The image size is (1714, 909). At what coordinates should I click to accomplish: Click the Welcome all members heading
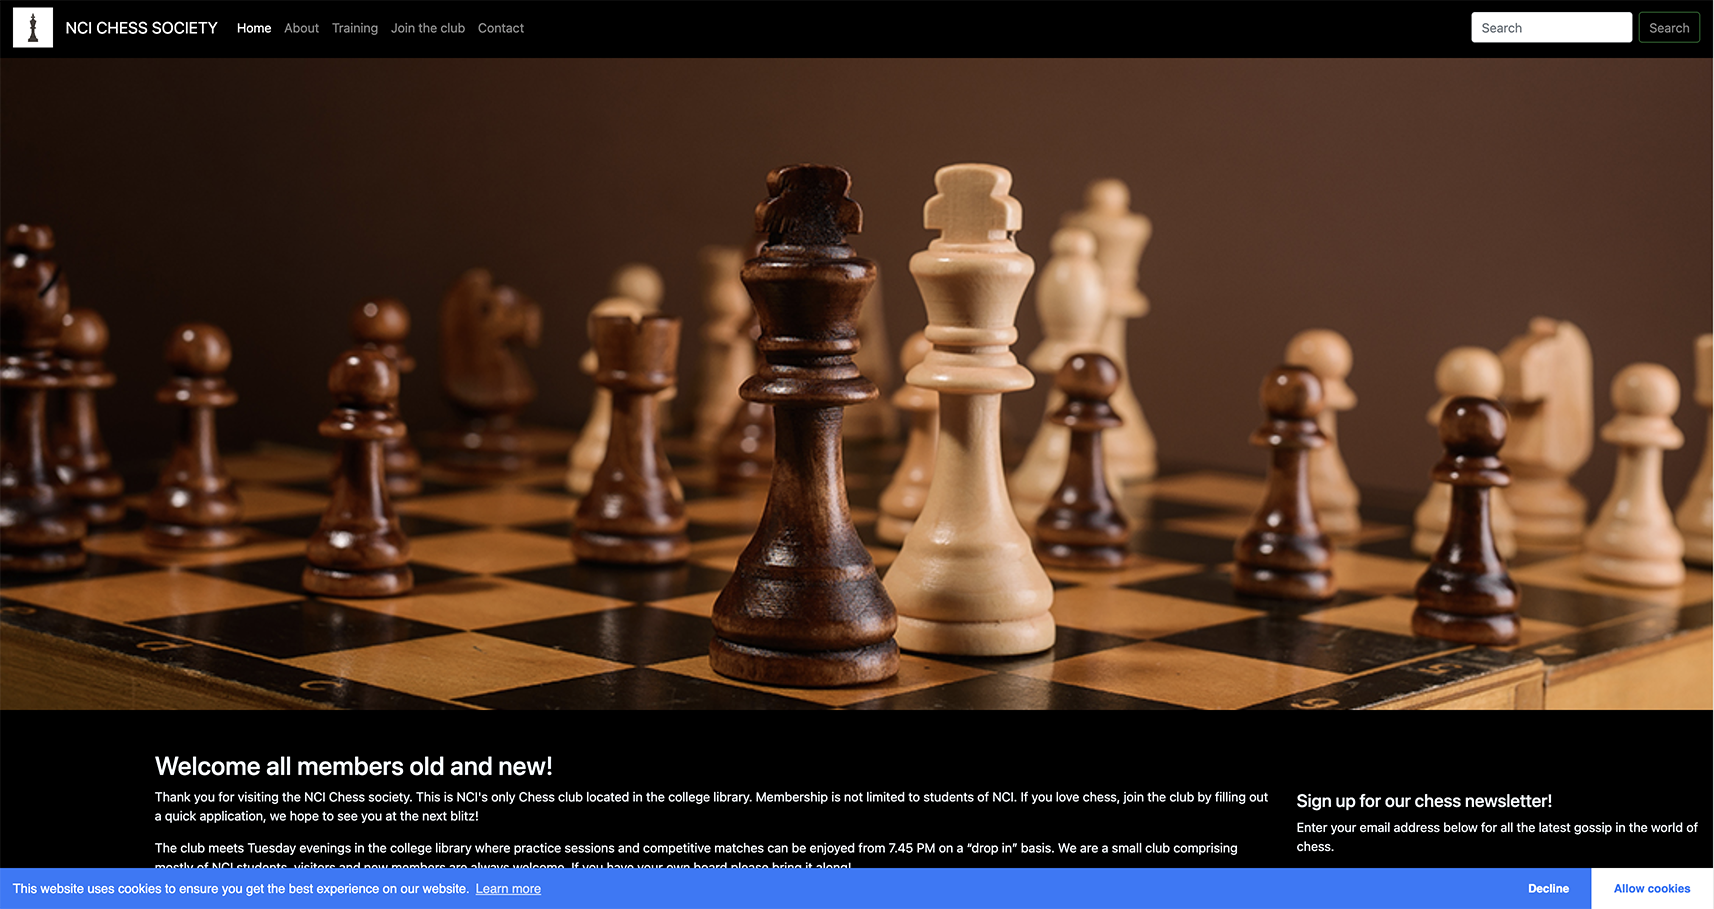[353, 766]
